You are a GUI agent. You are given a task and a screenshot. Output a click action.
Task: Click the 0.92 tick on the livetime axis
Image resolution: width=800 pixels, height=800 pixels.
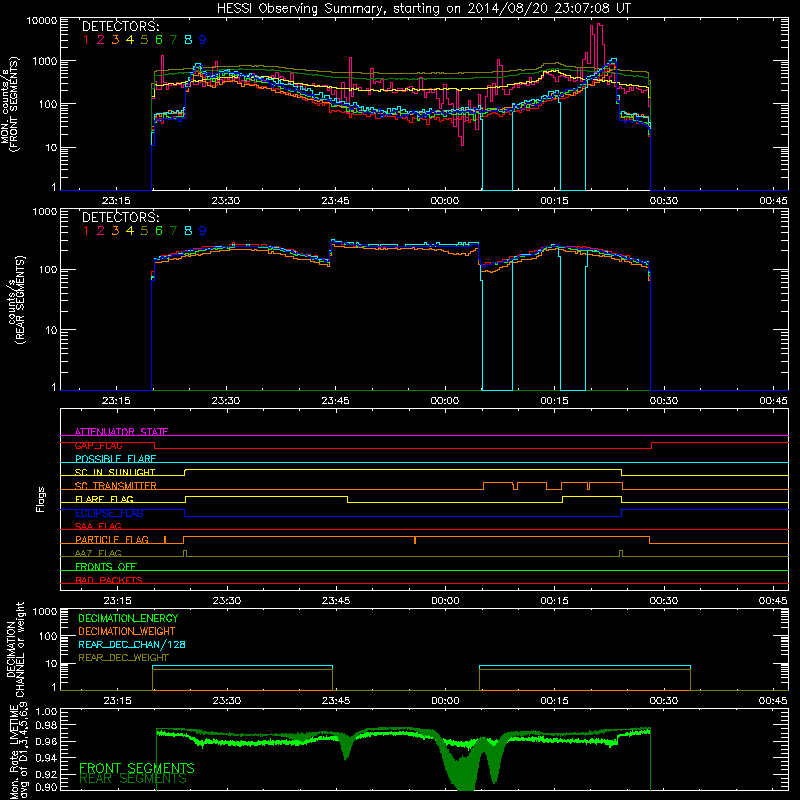(x=47, y=773)
